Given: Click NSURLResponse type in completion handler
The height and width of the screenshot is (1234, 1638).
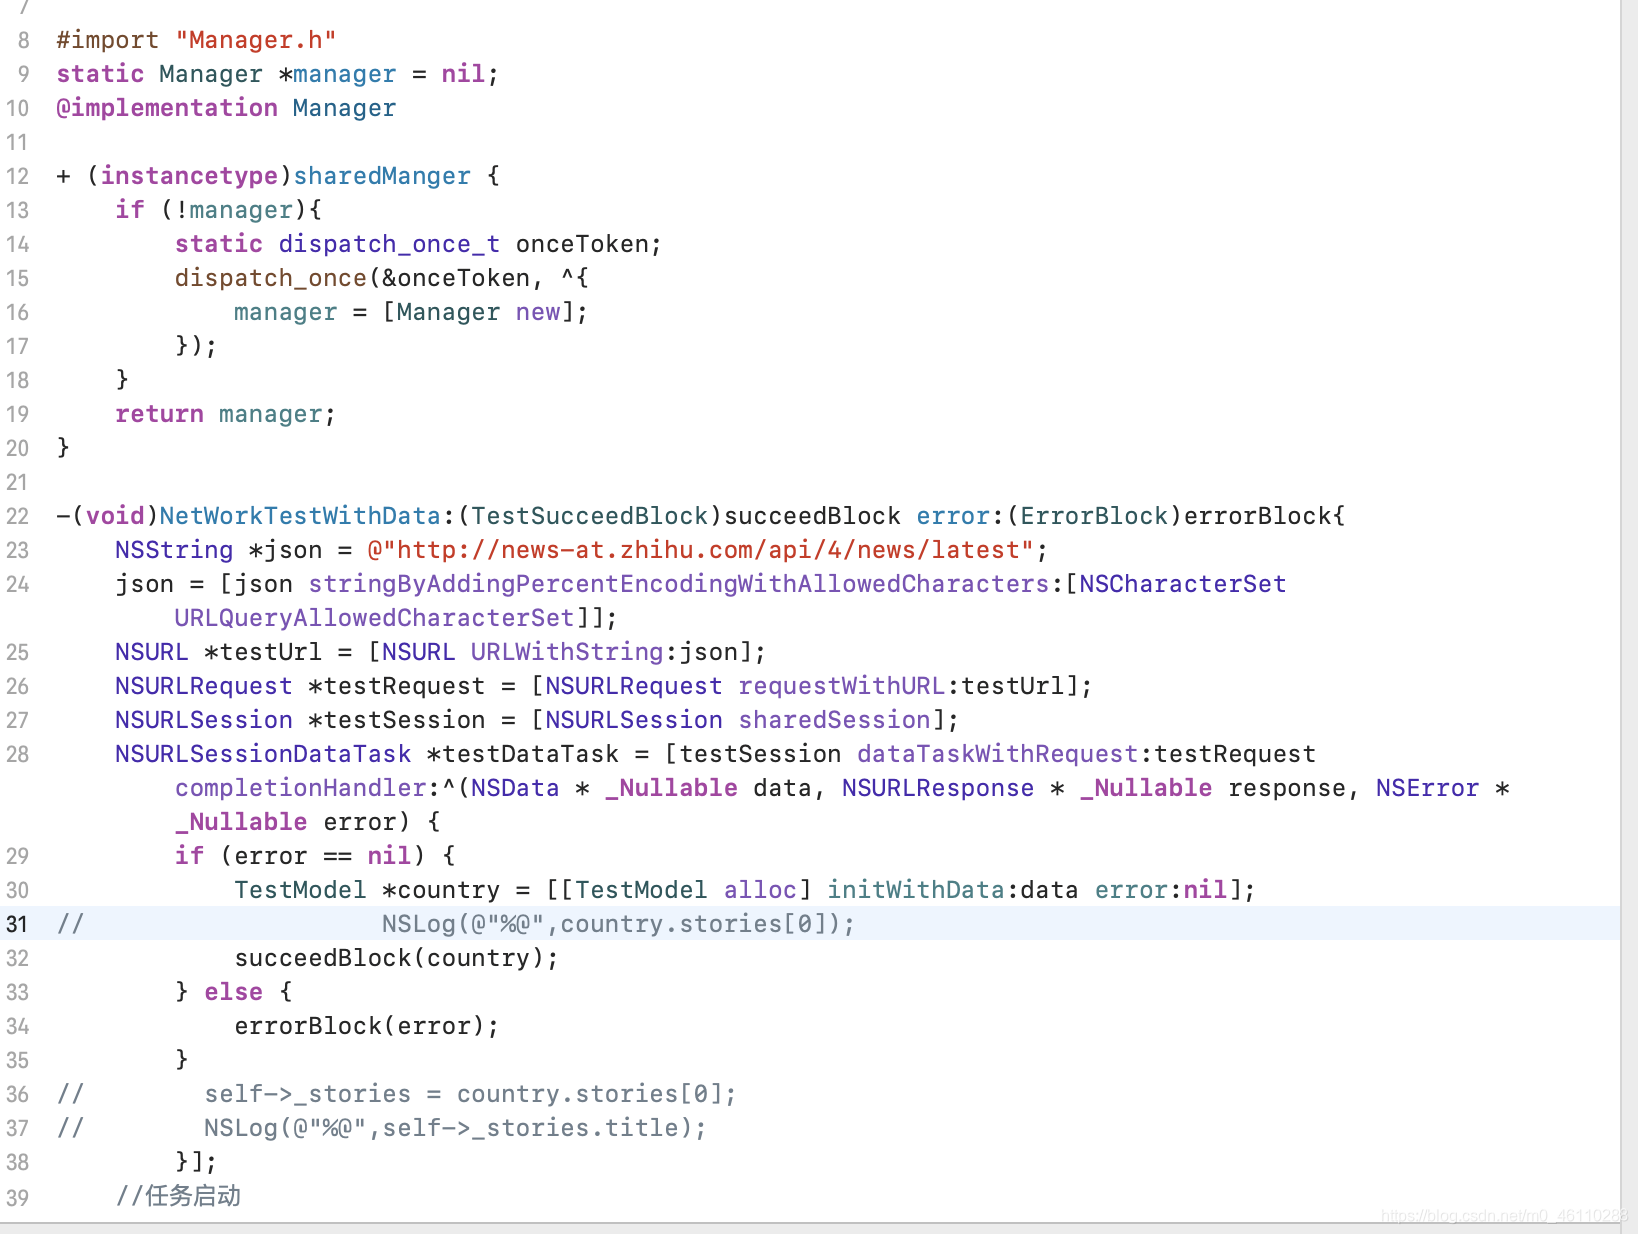Looking at the screenshot, I should [x=938, y=788].
